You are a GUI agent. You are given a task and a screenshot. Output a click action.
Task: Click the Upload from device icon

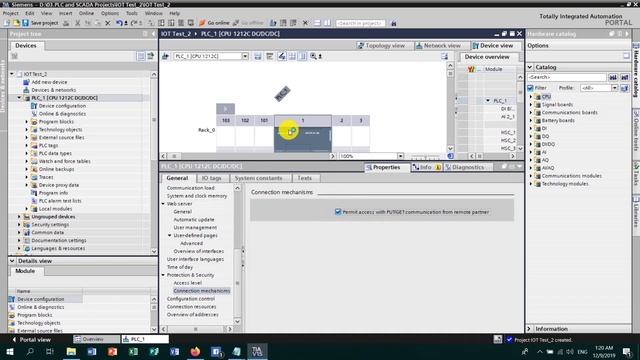click(171, 23)
